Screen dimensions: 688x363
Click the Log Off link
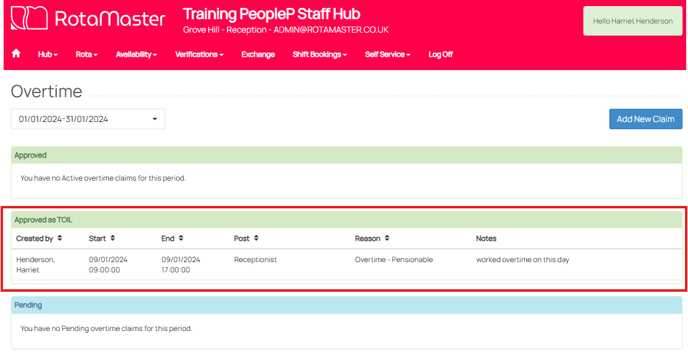441,54
